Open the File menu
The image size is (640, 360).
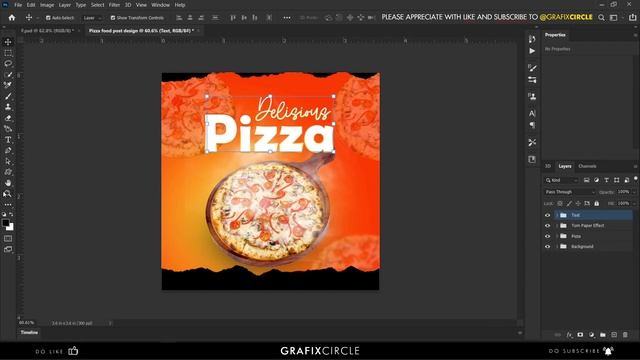click(x=18, y=5)
